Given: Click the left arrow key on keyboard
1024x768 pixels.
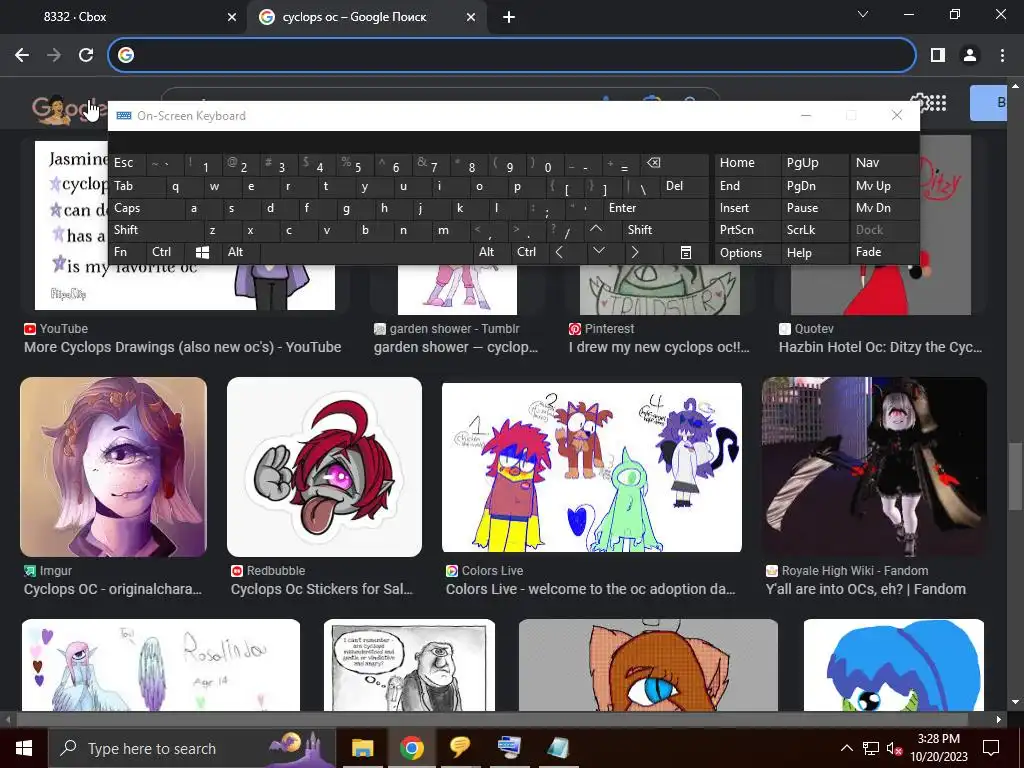Looking at the screenshot, I should coord(559,252).
